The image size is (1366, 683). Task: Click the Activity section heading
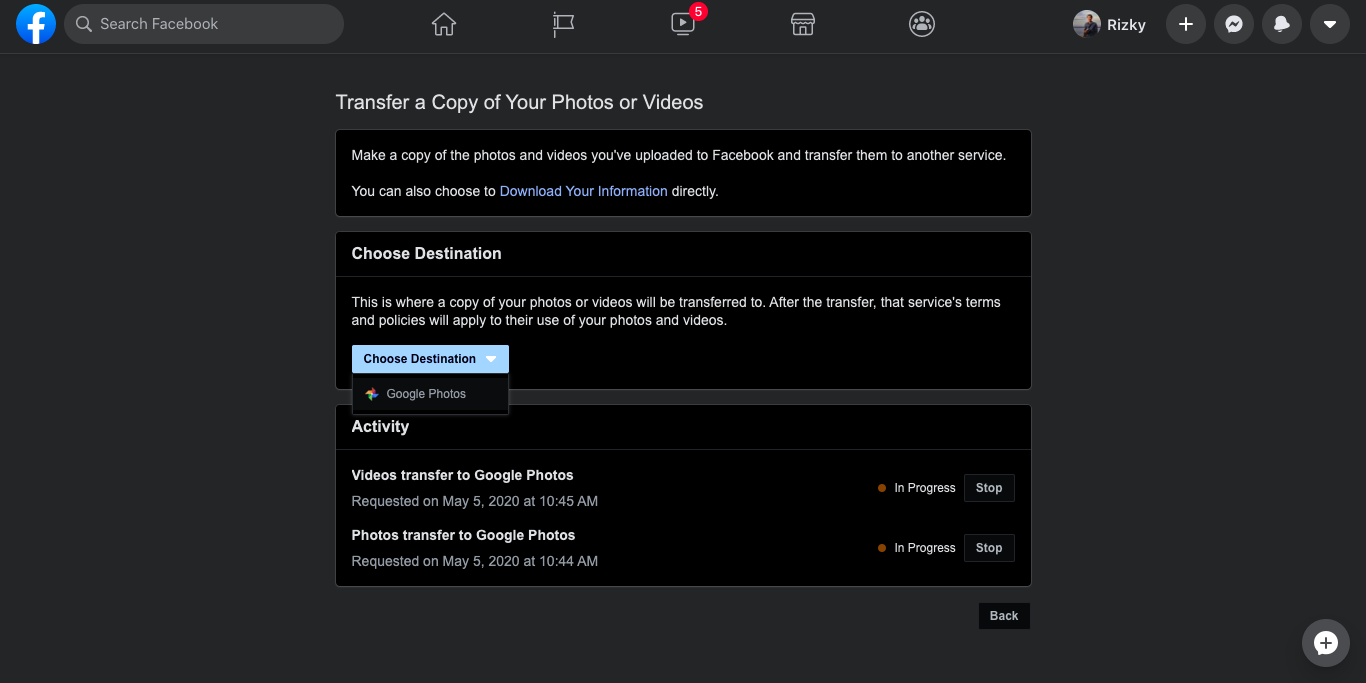pos(380,426)
